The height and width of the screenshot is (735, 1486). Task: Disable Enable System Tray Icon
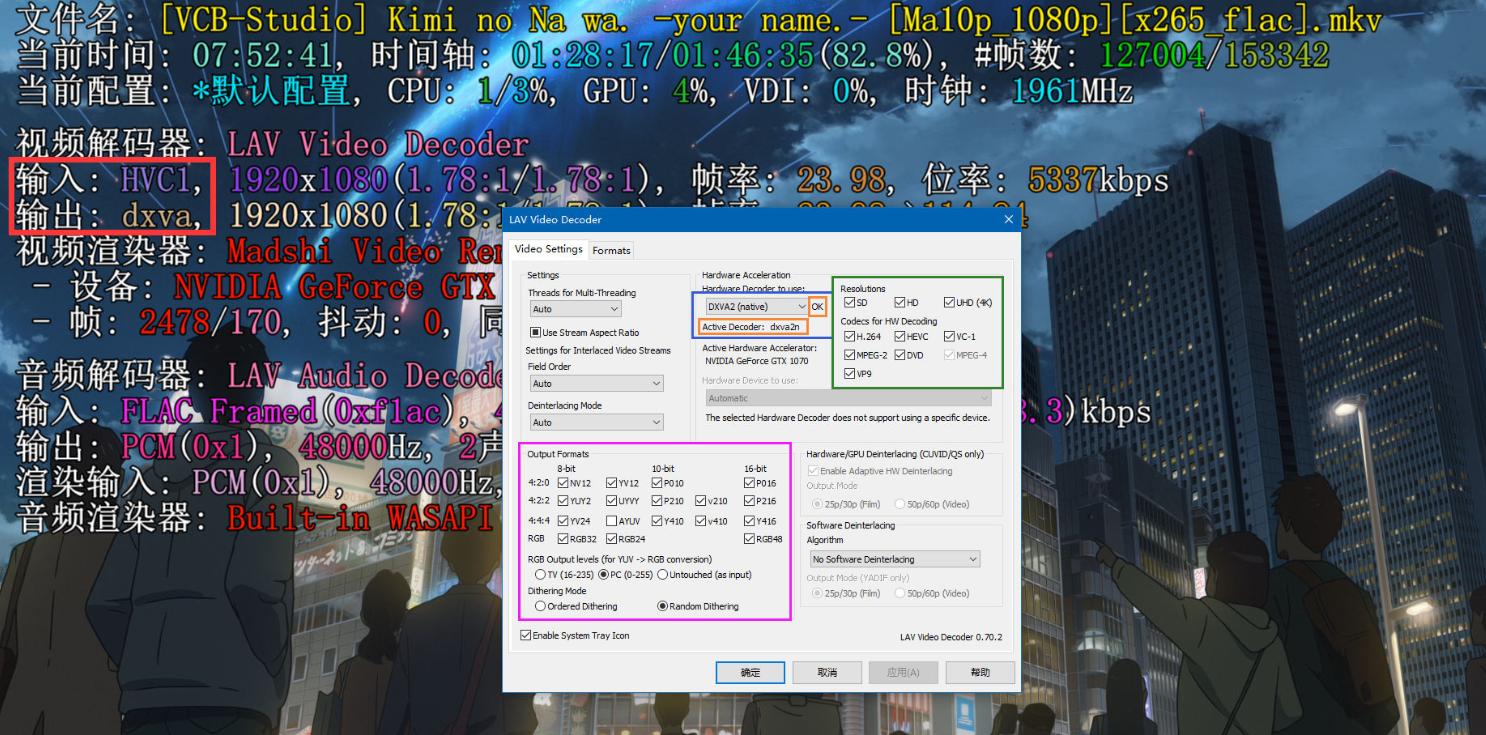click(524, 635)
